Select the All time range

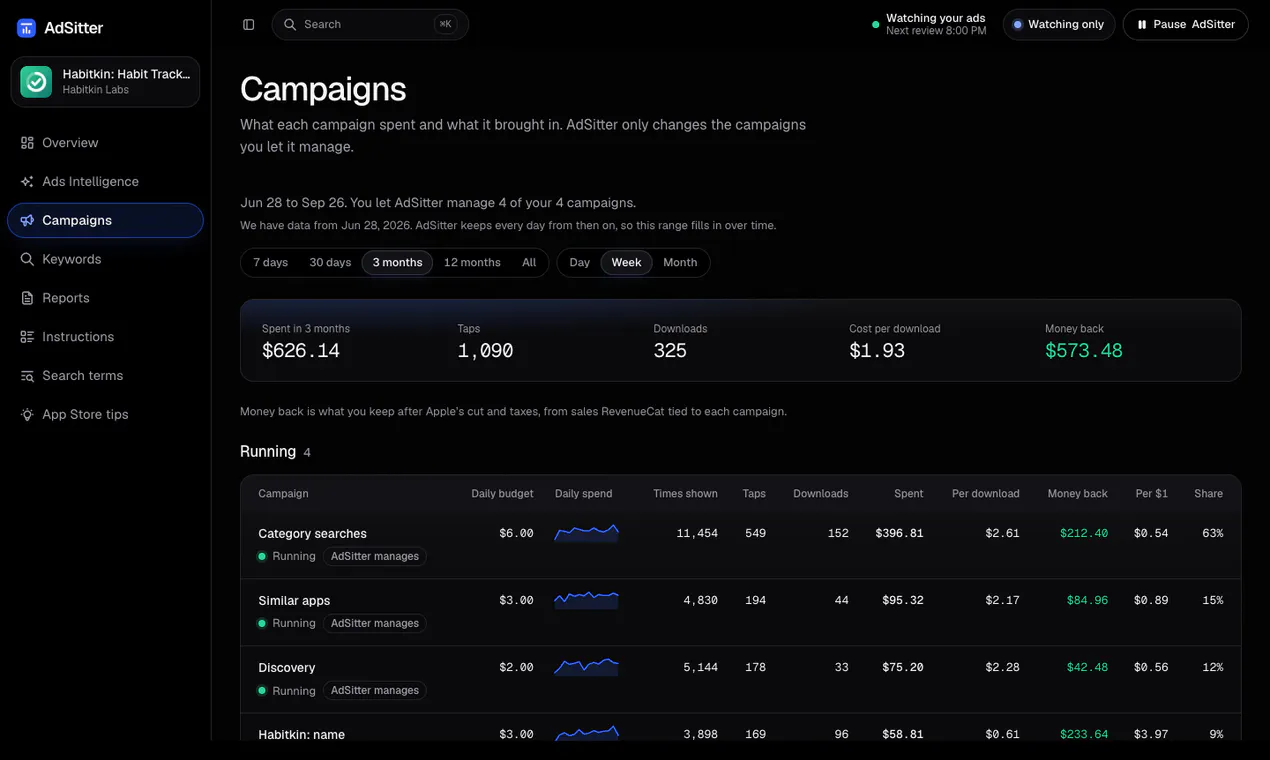click(x=529, y=263)
